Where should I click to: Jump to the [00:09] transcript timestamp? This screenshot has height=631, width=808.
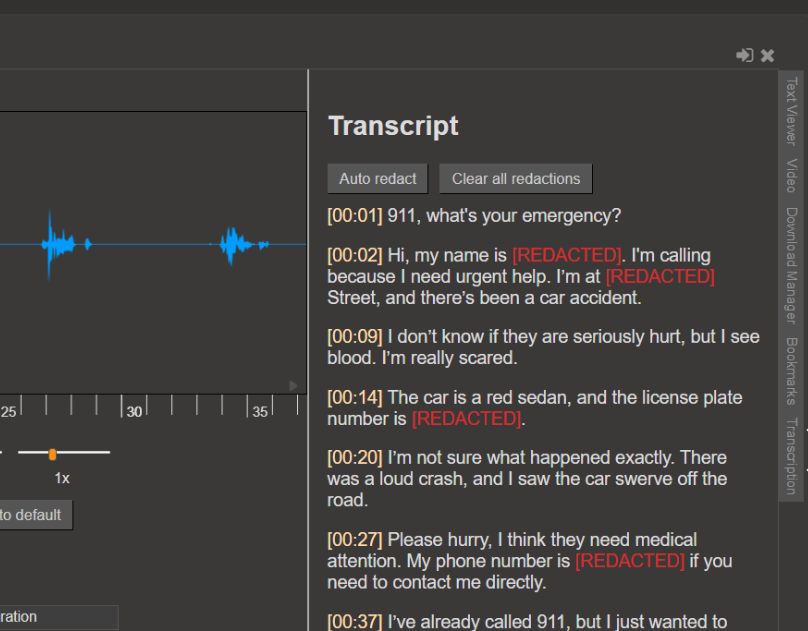(355, 337)
